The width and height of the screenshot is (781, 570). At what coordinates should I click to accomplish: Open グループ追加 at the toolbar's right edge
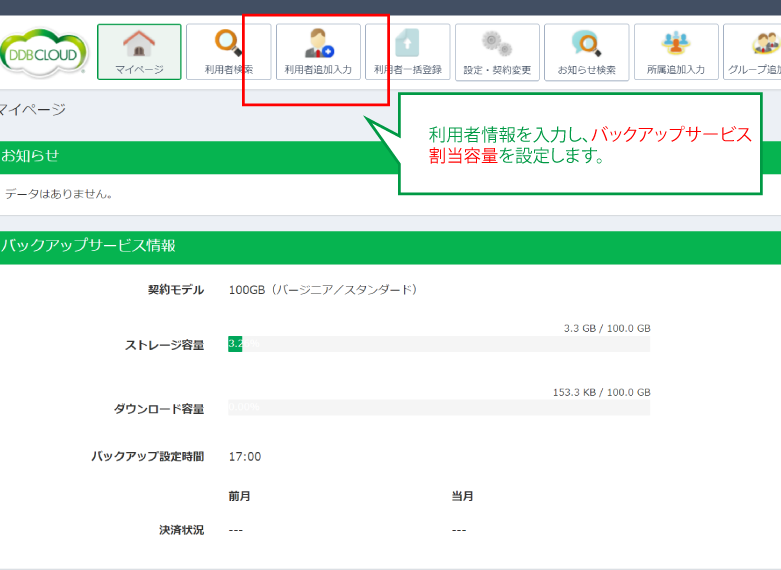753,52
